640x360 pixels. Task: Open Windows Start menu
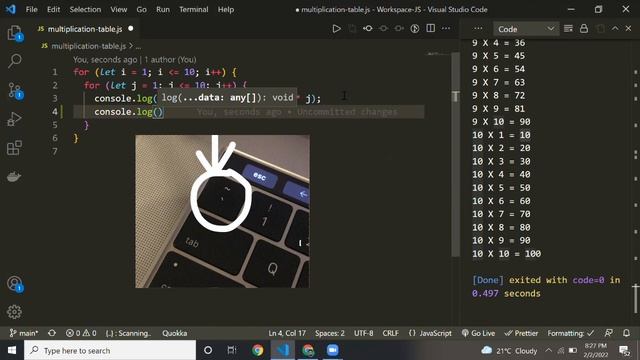coord(12,350)
